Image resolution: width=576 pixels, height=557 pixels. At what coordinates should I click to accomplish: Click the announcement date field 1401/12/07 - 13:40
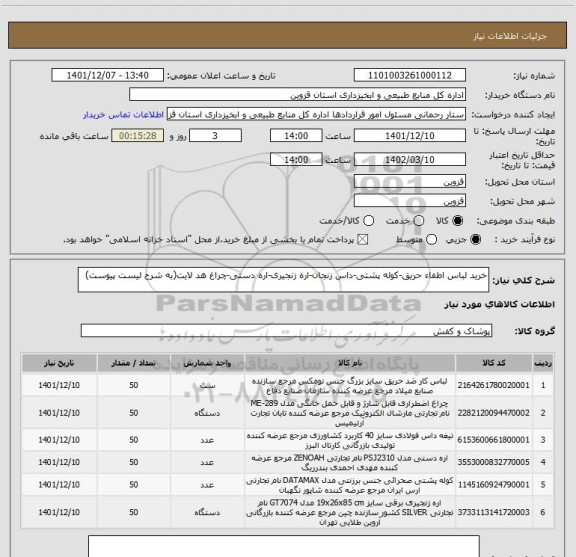[108, 75]
